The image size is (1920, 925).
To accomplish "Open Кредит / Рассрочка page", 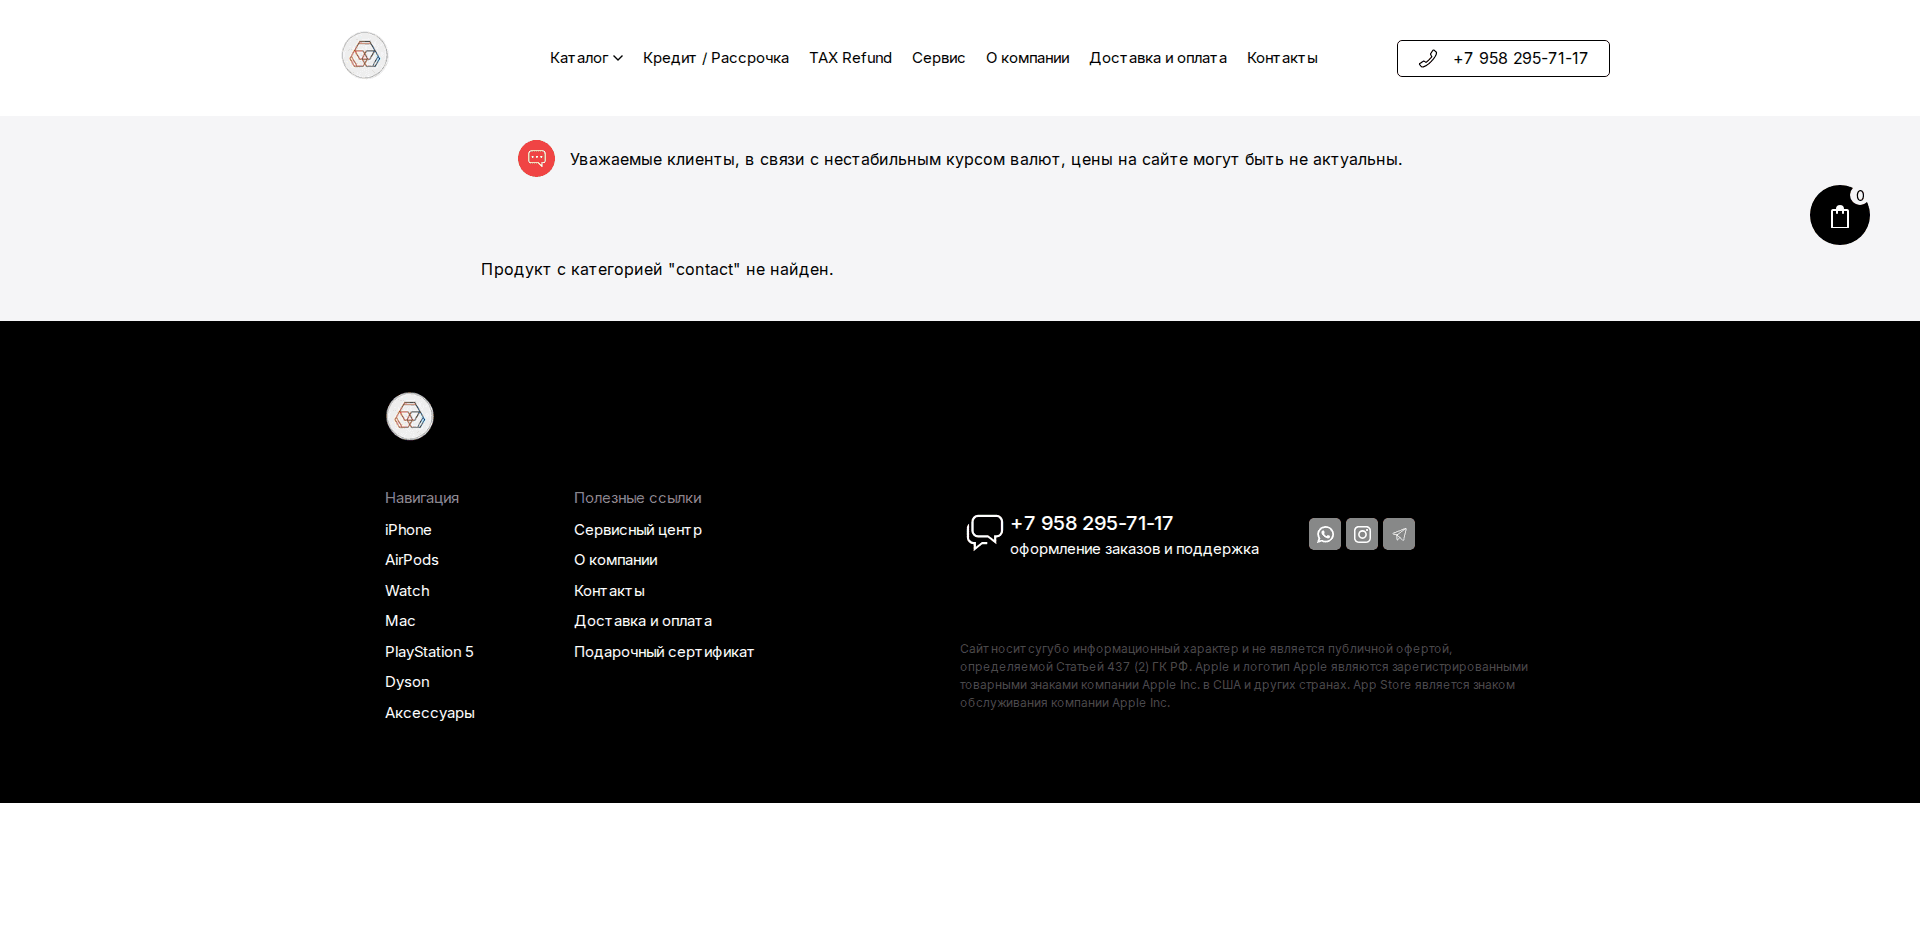I will [715, 58].
